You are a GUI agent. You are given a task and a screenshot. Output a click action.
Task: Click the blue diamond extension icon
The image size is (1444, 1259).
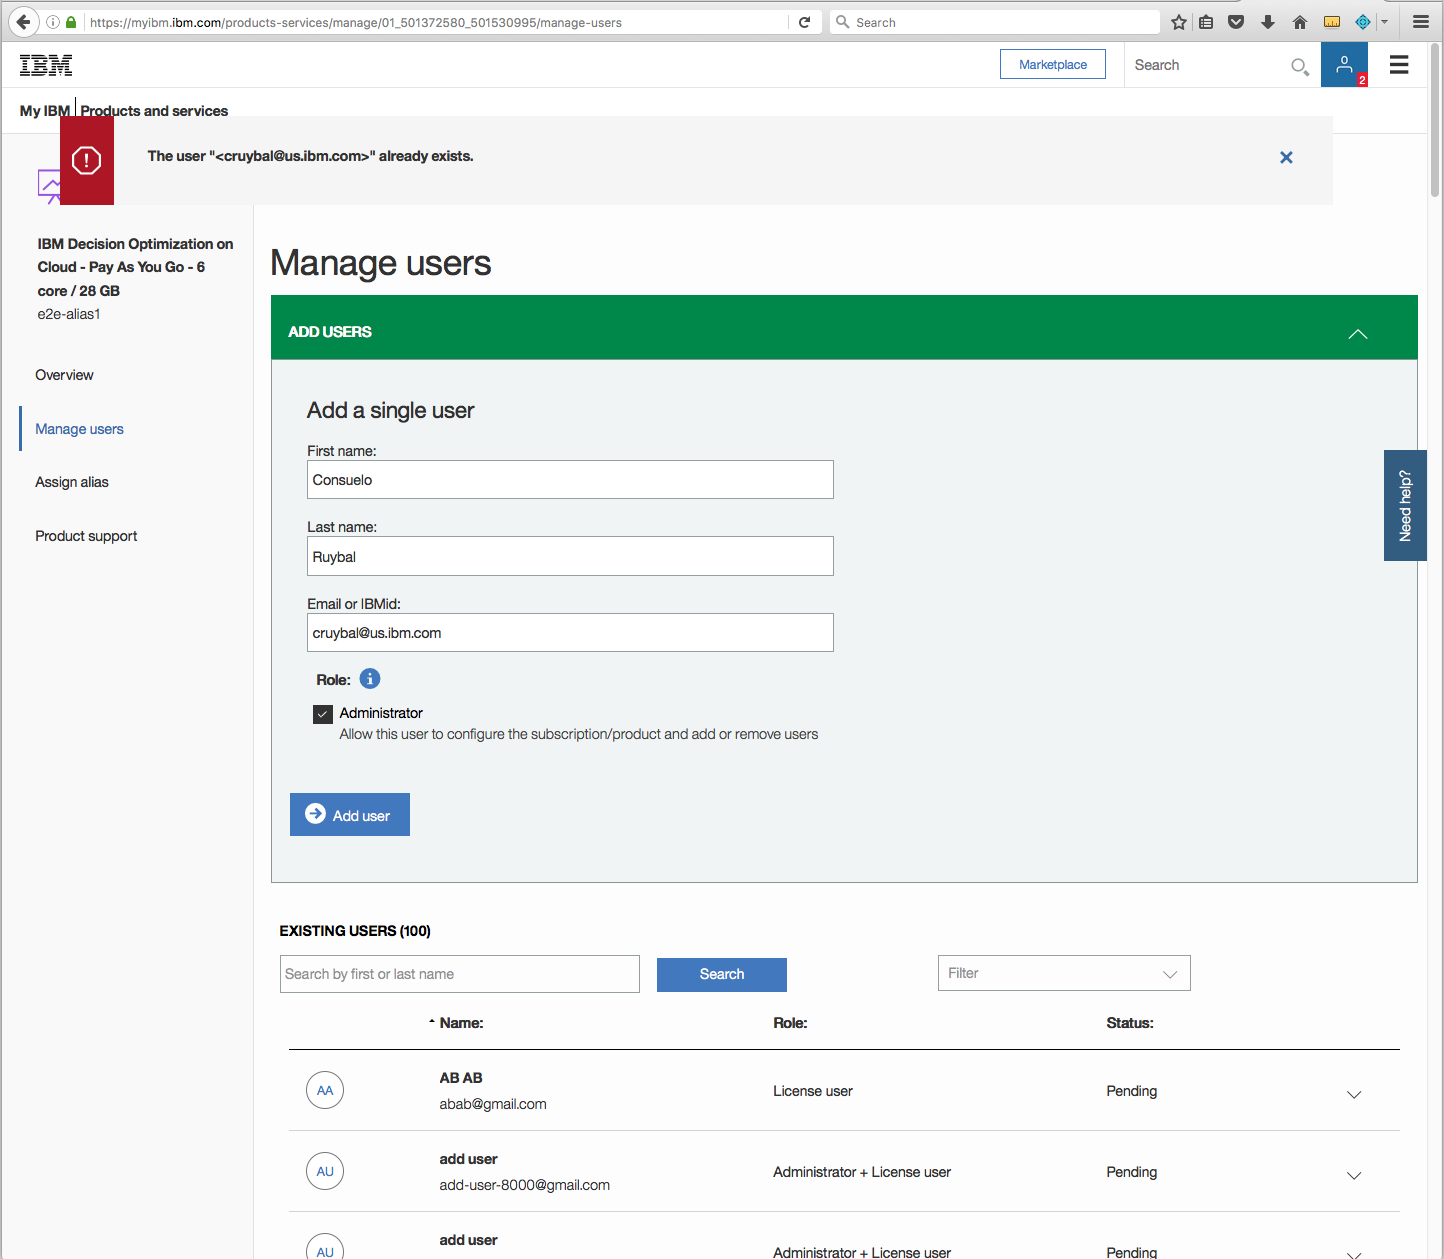(x=1362, y=22)
